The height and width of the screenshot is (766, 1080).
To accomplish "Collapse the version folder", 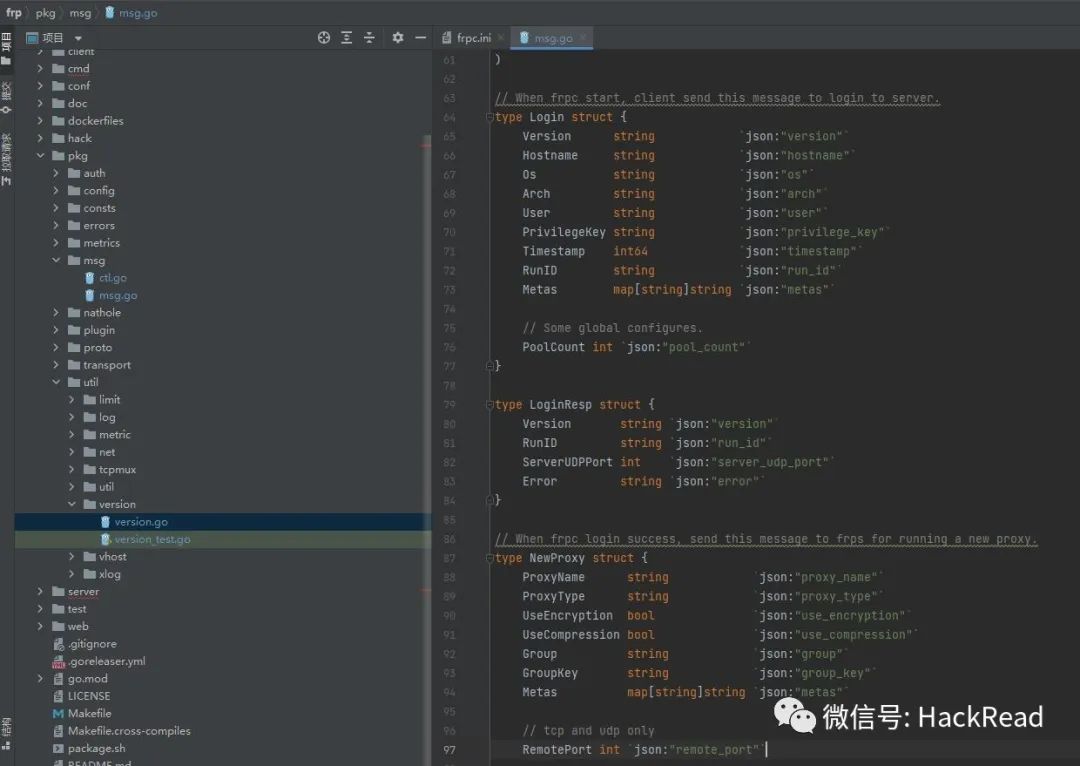I will click(72, 505).
